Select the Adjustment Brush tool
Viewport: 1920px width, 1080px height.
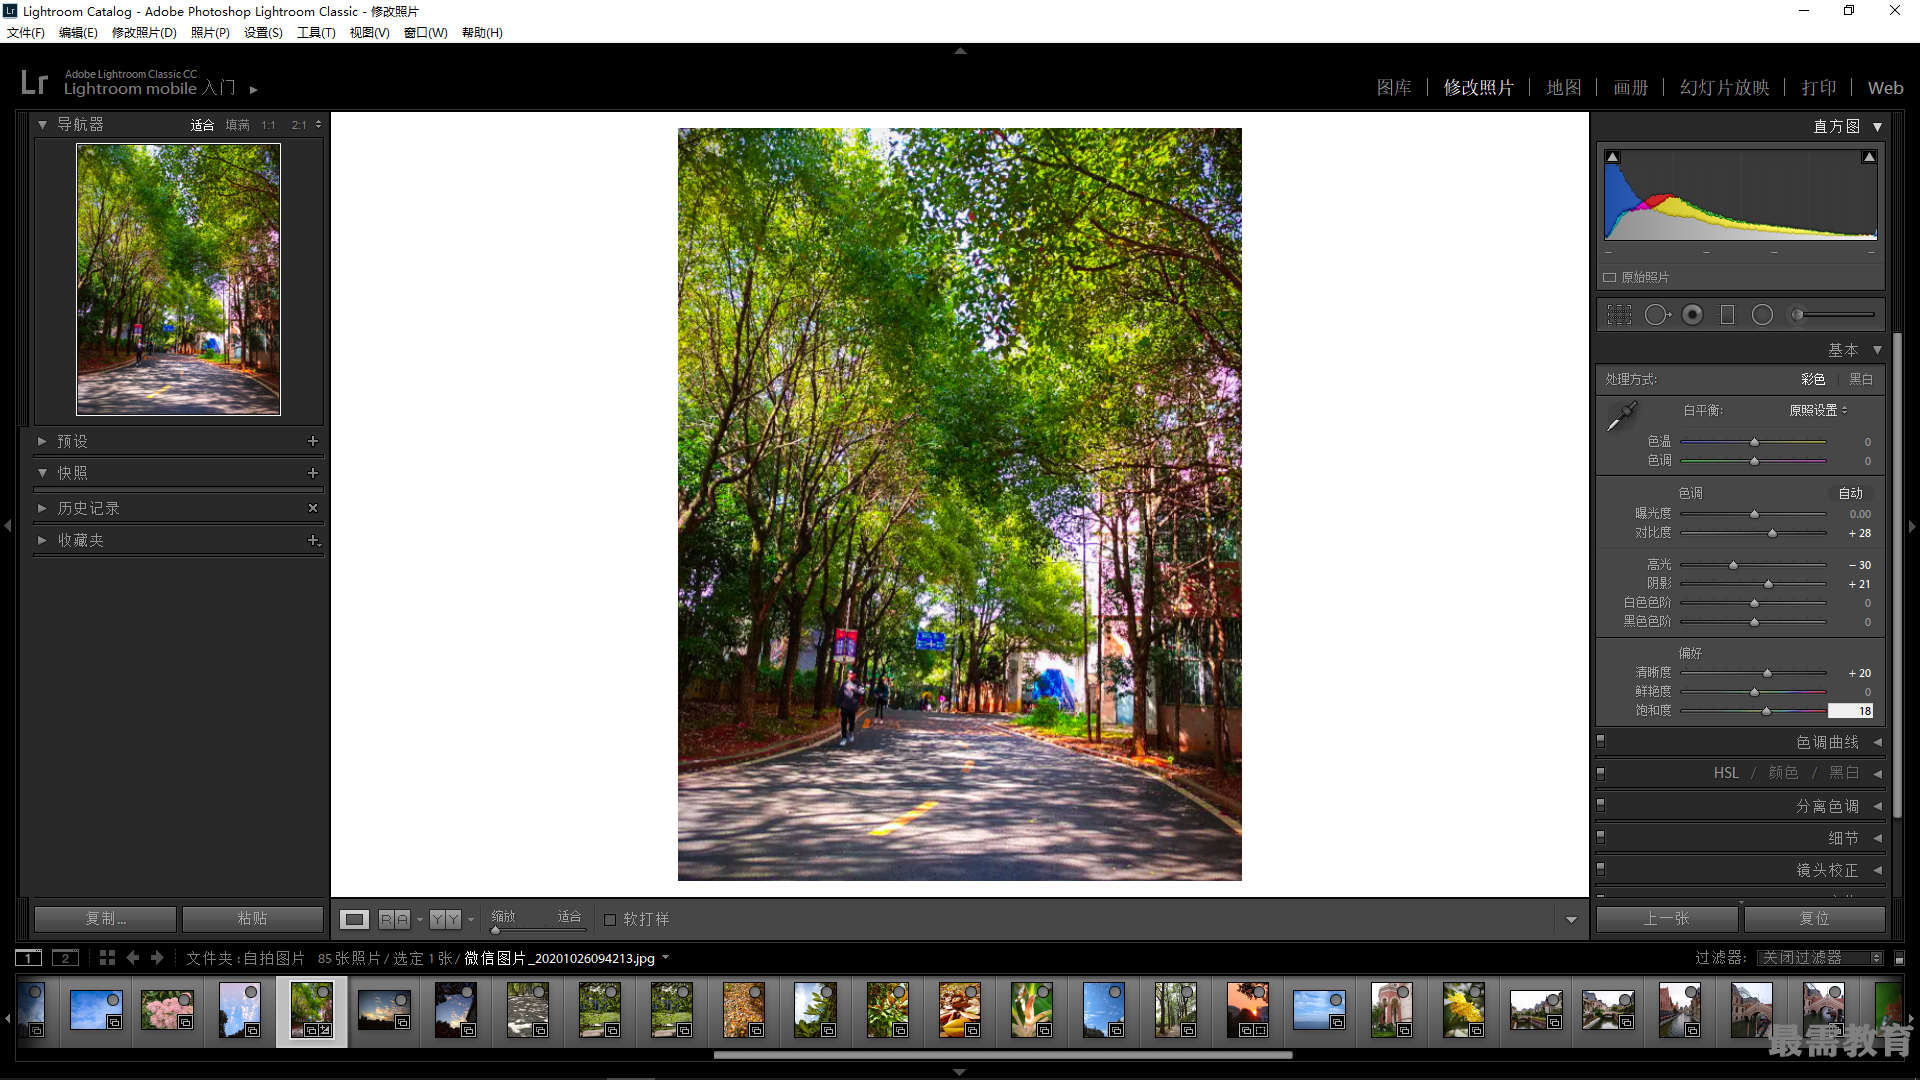[1831, 315]
